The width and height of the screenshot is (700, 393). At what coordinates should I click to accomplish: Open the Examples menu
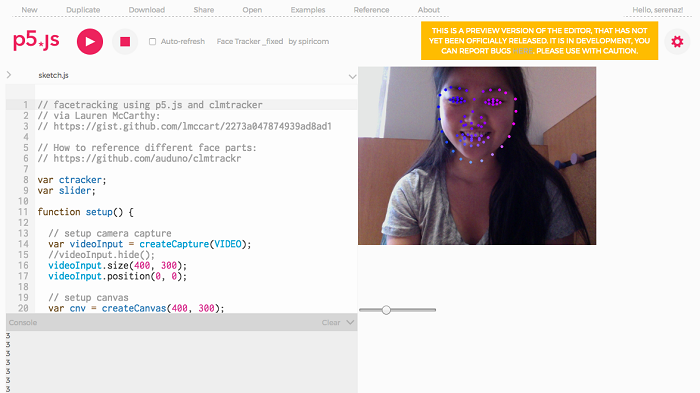pyautogui.click(x=308, y=9)
